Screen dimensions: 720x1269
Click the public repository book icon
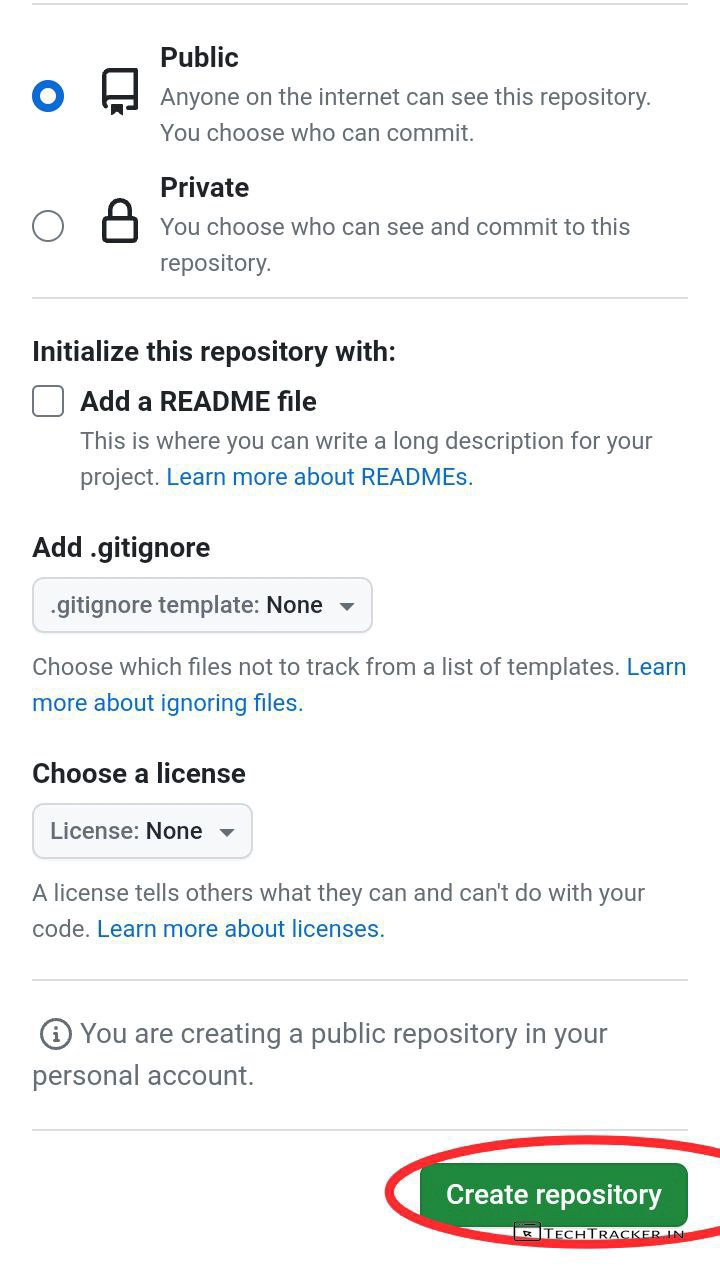120,93
